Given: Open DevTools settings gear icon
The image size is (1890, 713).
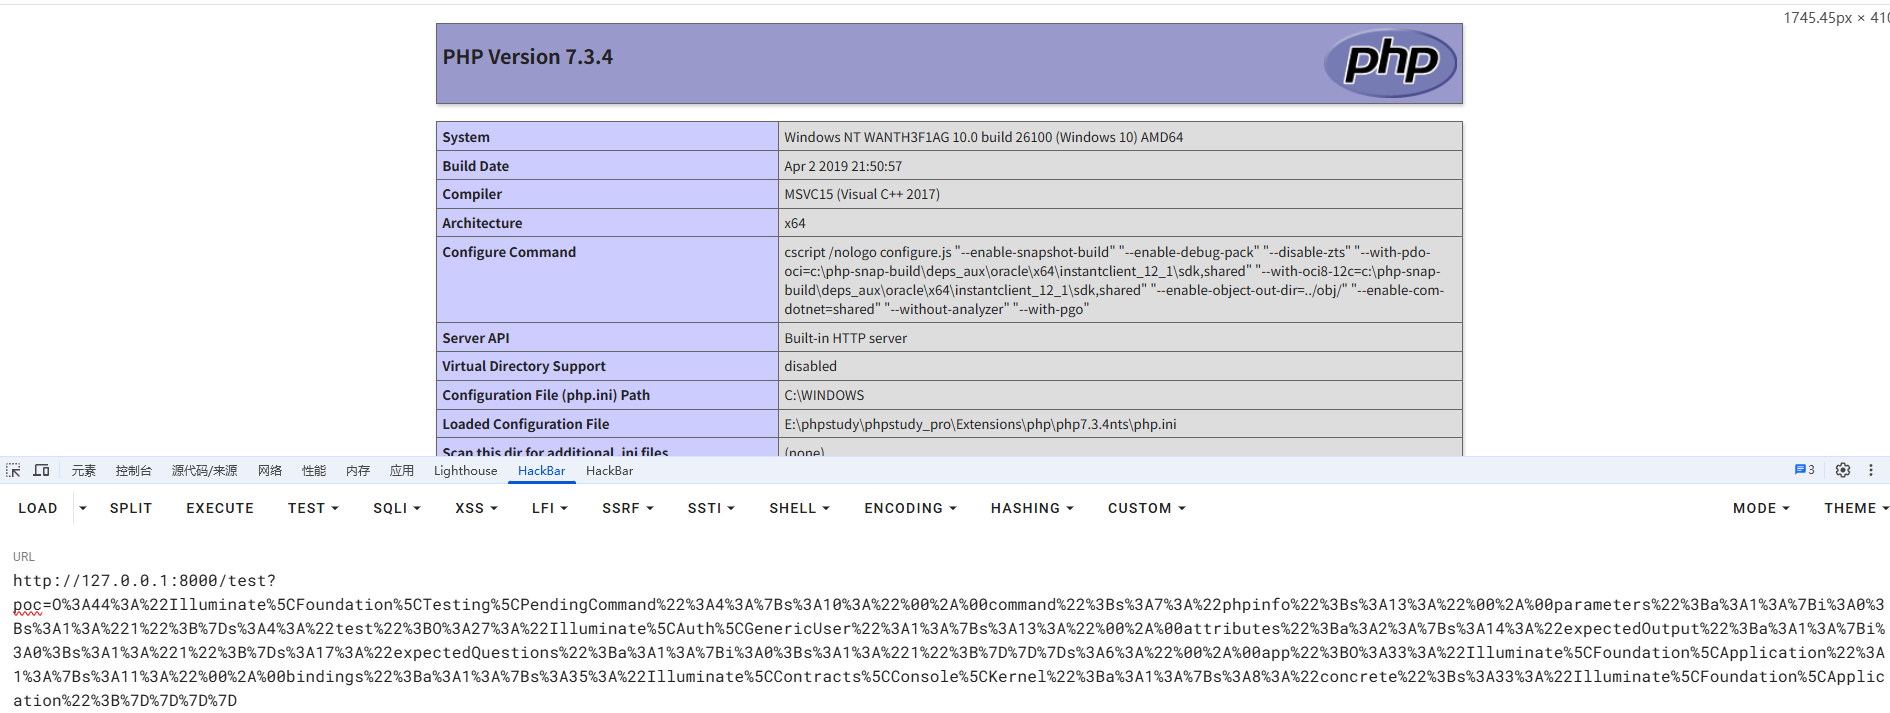Looking at the screenshot, I should 1843,470.
